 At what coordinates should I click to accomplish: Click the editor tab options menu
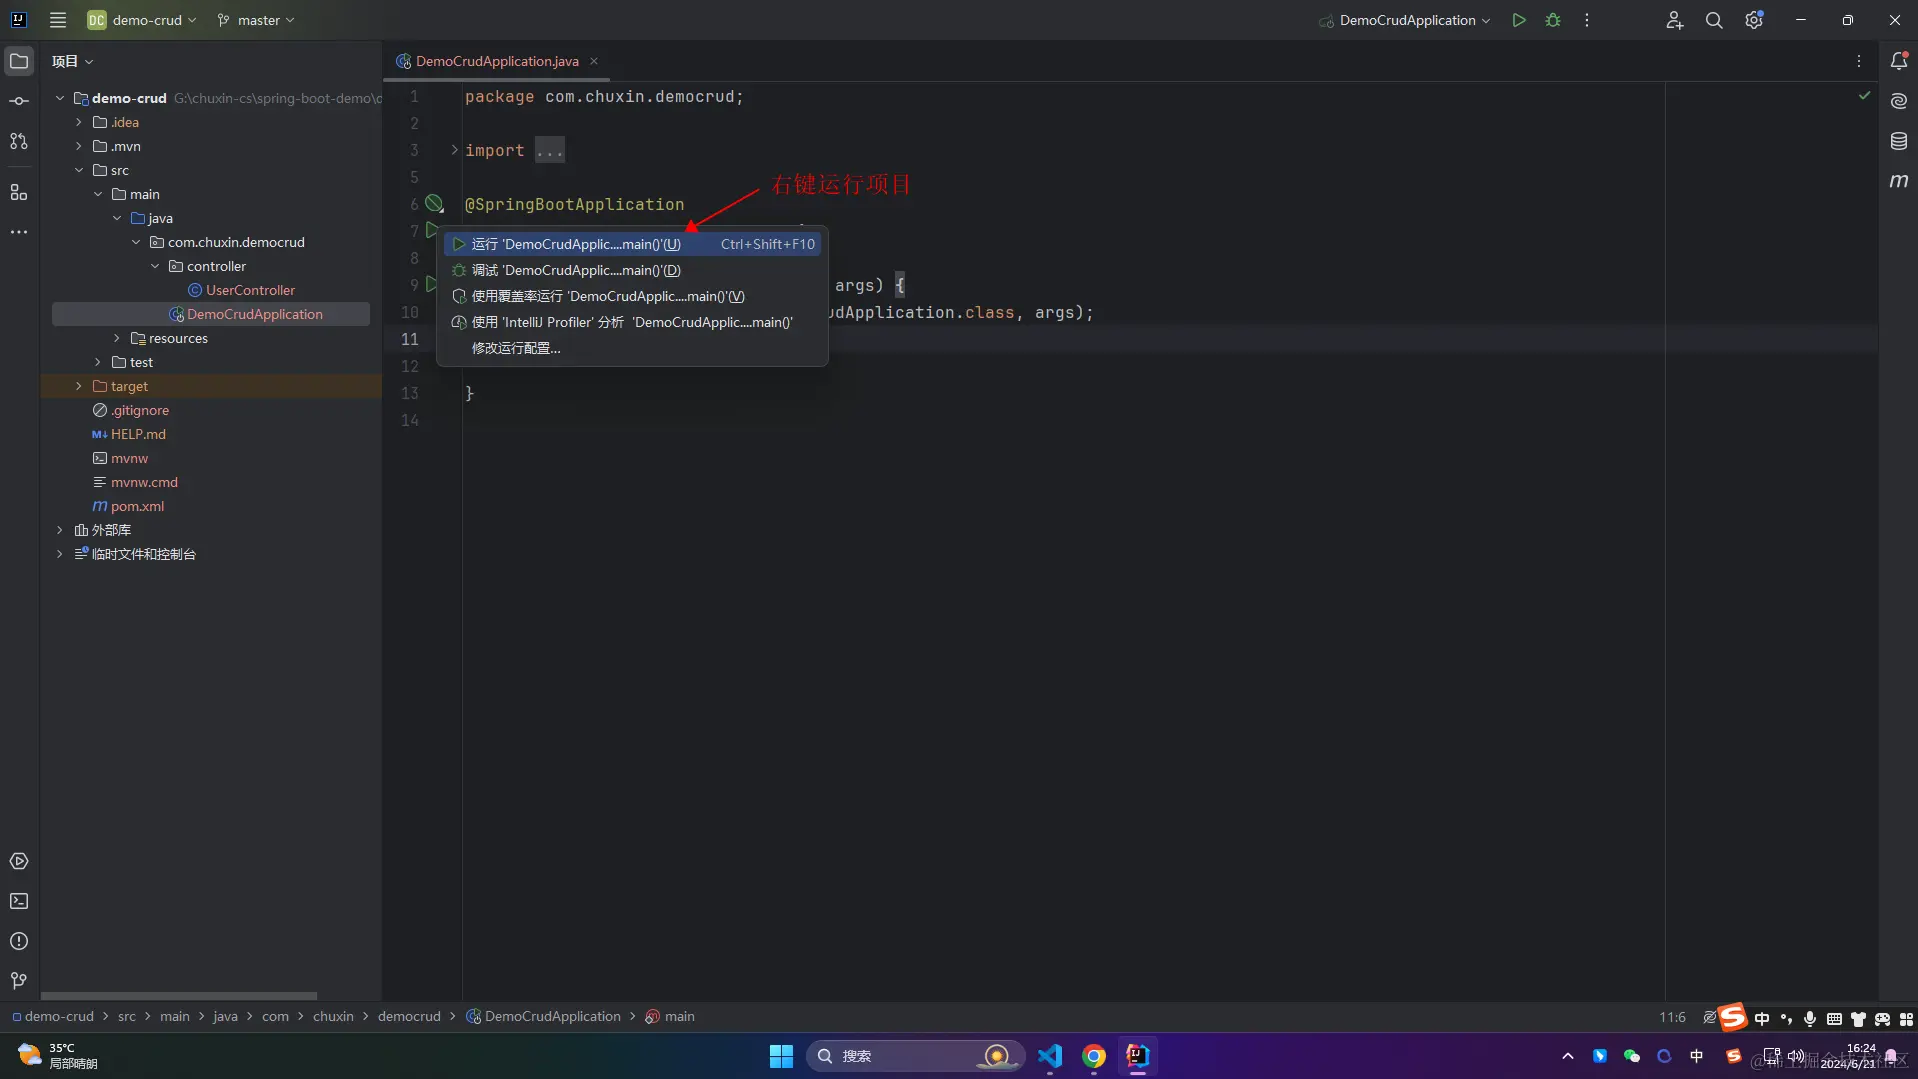click(x=1859, y=61)
